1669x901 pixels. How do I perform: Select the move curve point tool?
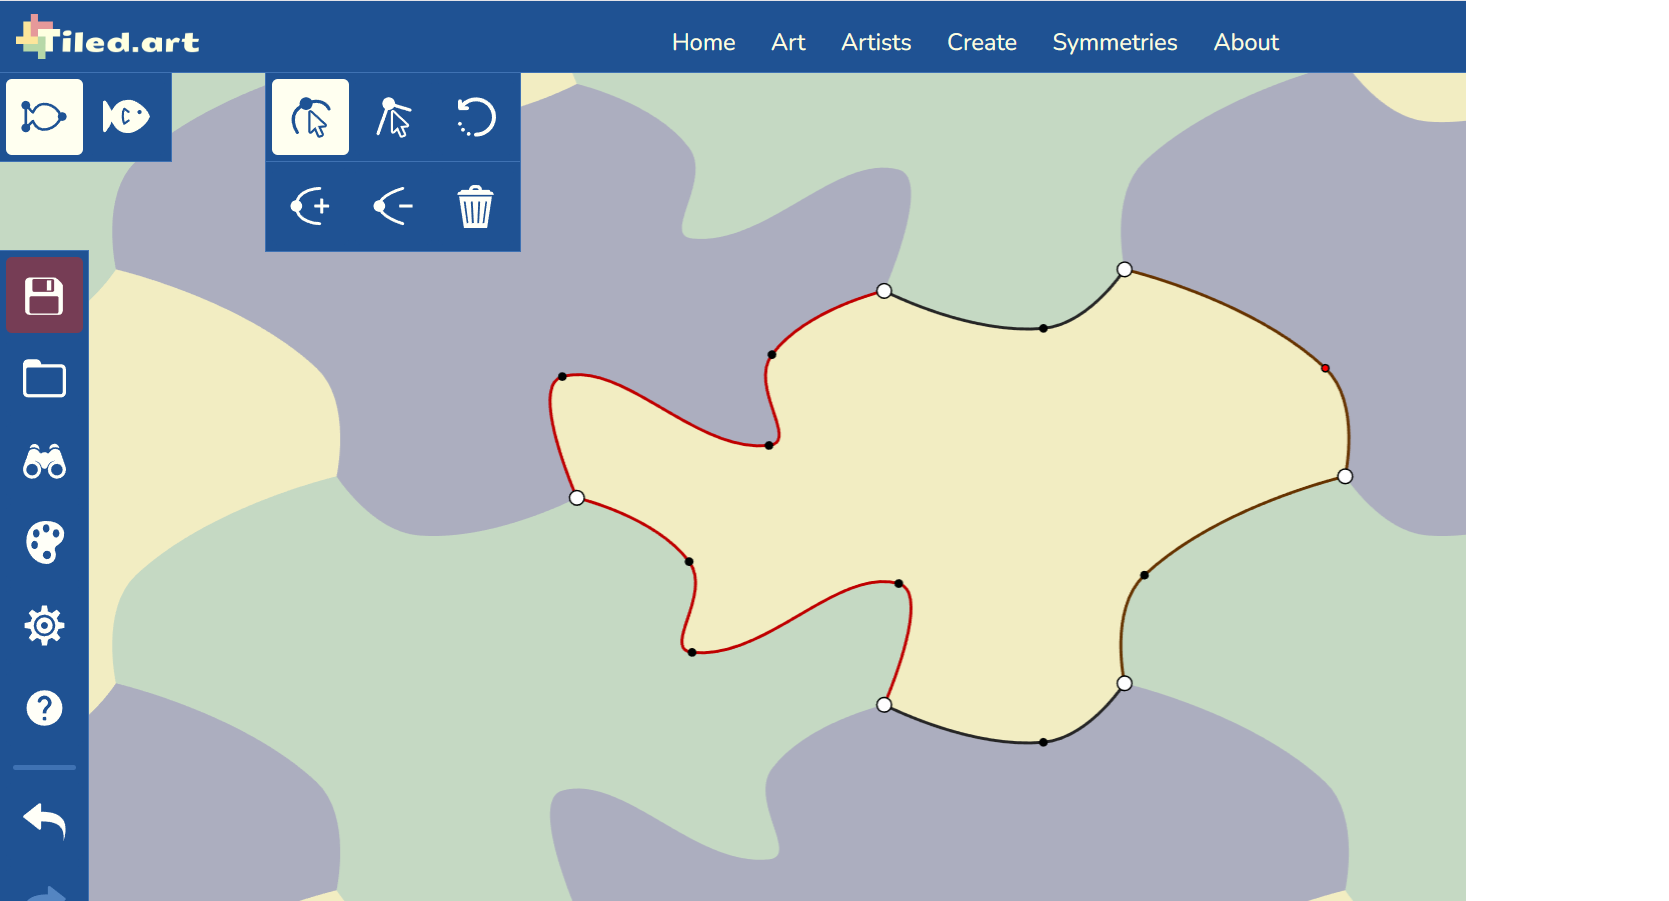point(311,117)
